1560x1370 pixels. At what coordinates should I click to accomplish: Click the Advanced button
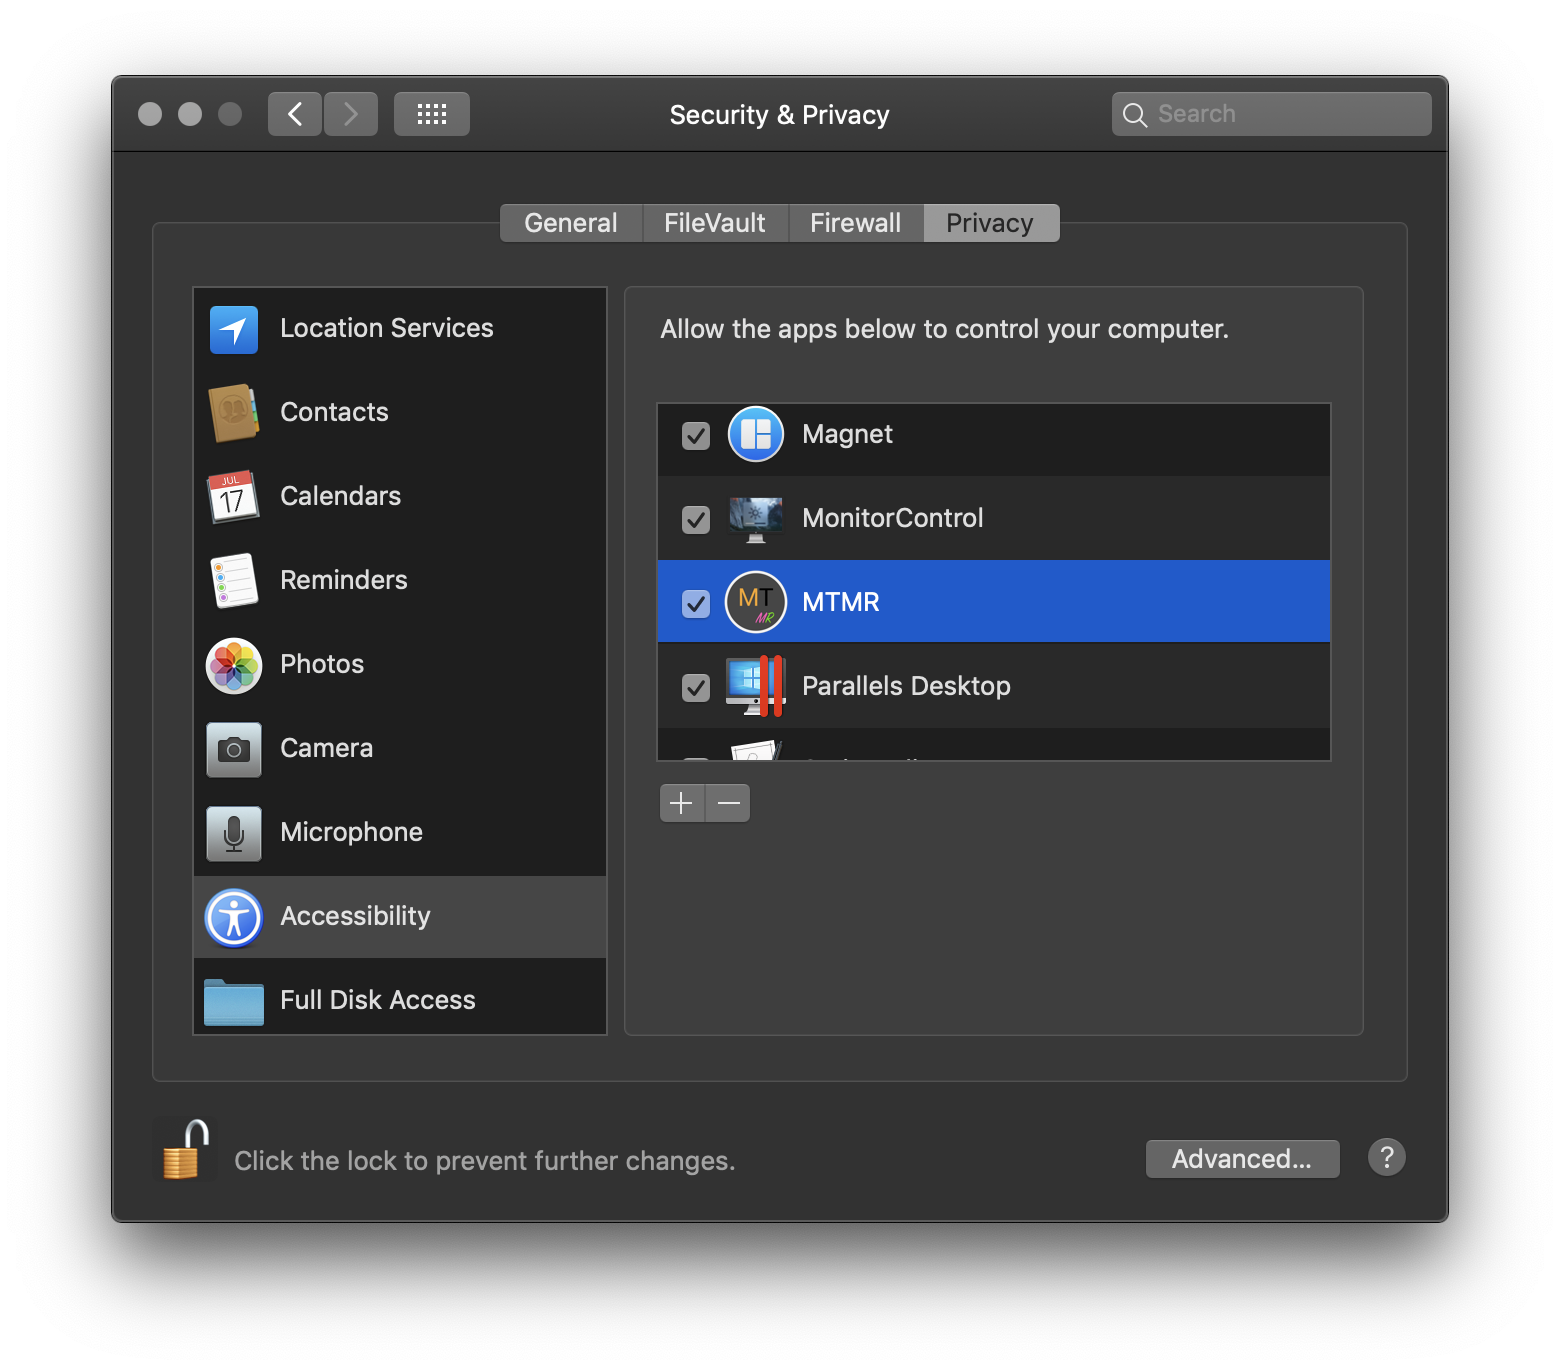tap(1242, 1159)
